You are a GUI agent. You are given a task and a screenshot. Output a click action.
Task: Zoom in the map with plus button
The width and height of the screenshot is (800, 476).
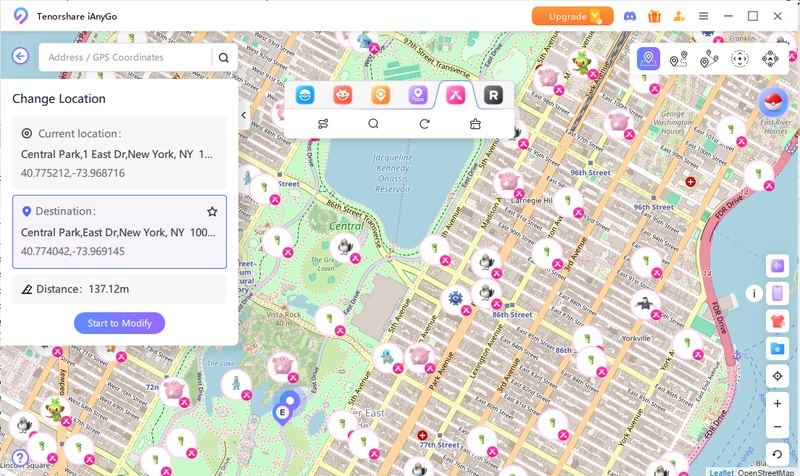click(777, 403)
